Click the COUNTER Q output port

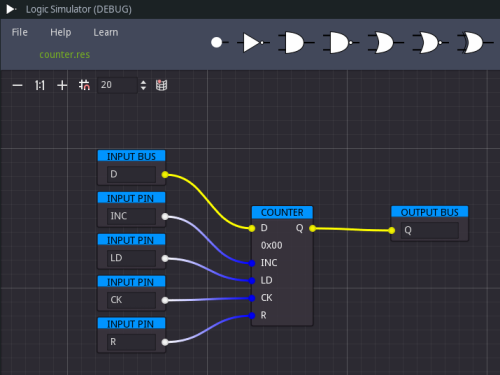(312, 228)
